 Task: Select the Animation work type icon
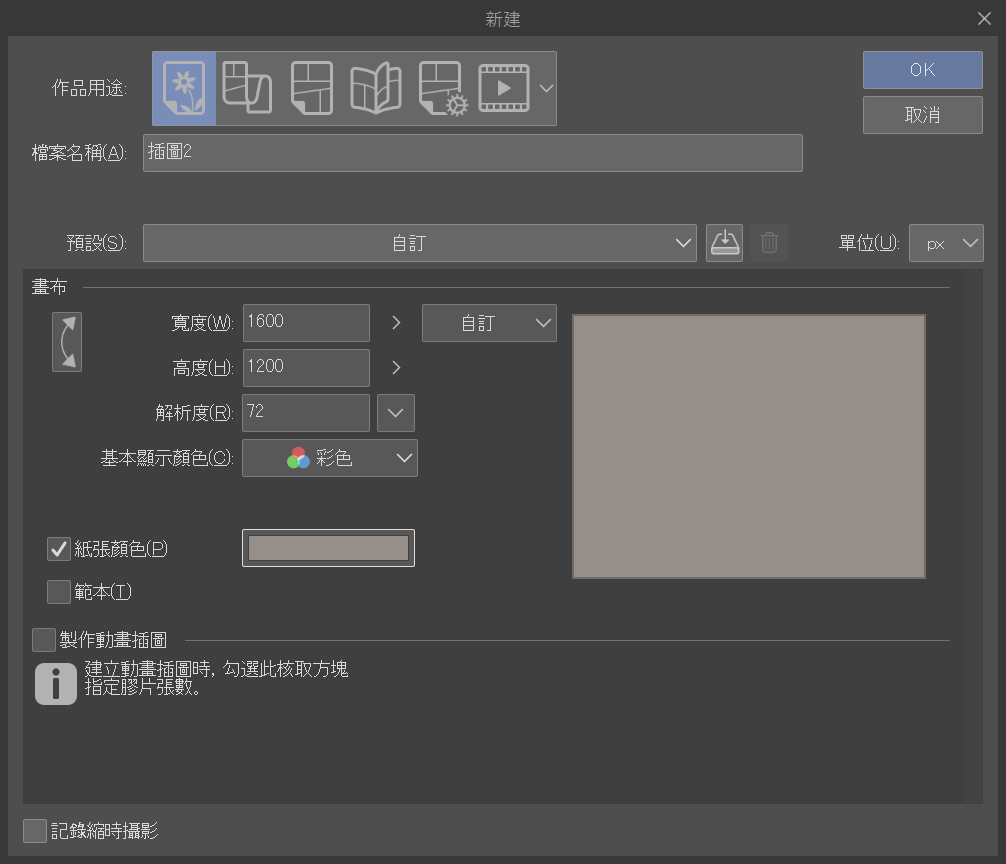[504, 88]
